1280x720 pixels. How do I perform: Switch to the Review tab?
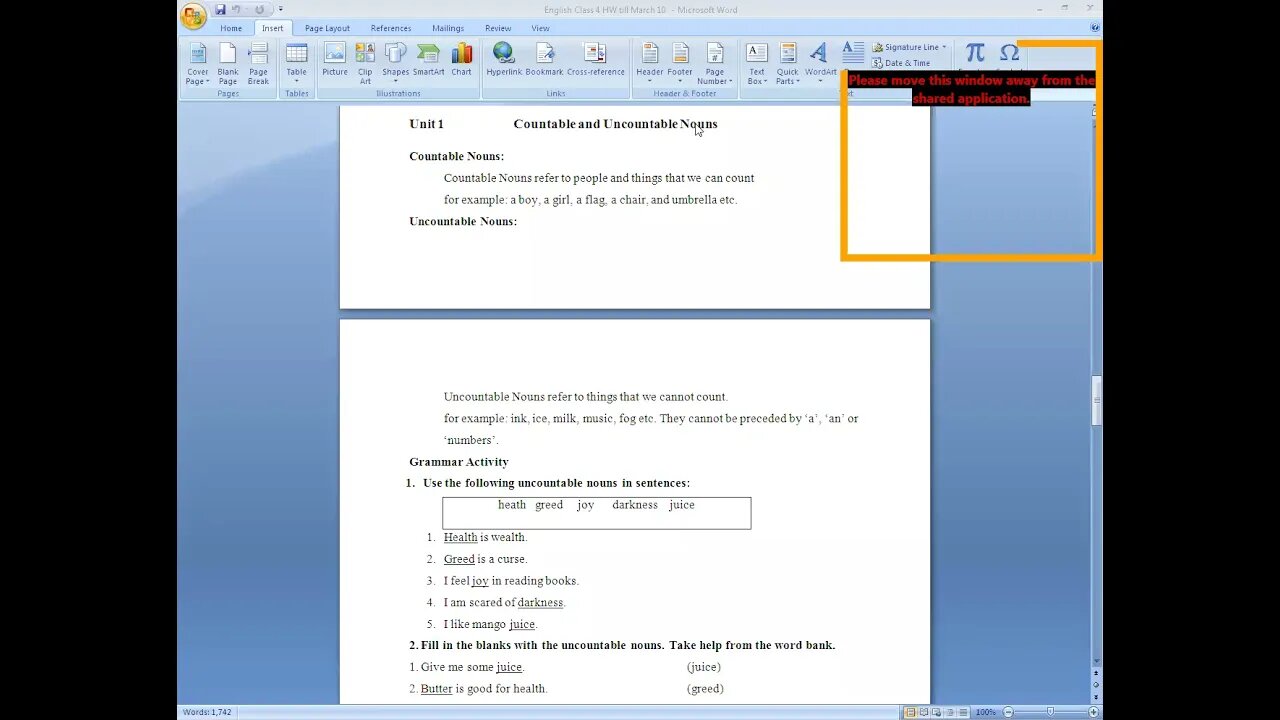click(498, 28)
